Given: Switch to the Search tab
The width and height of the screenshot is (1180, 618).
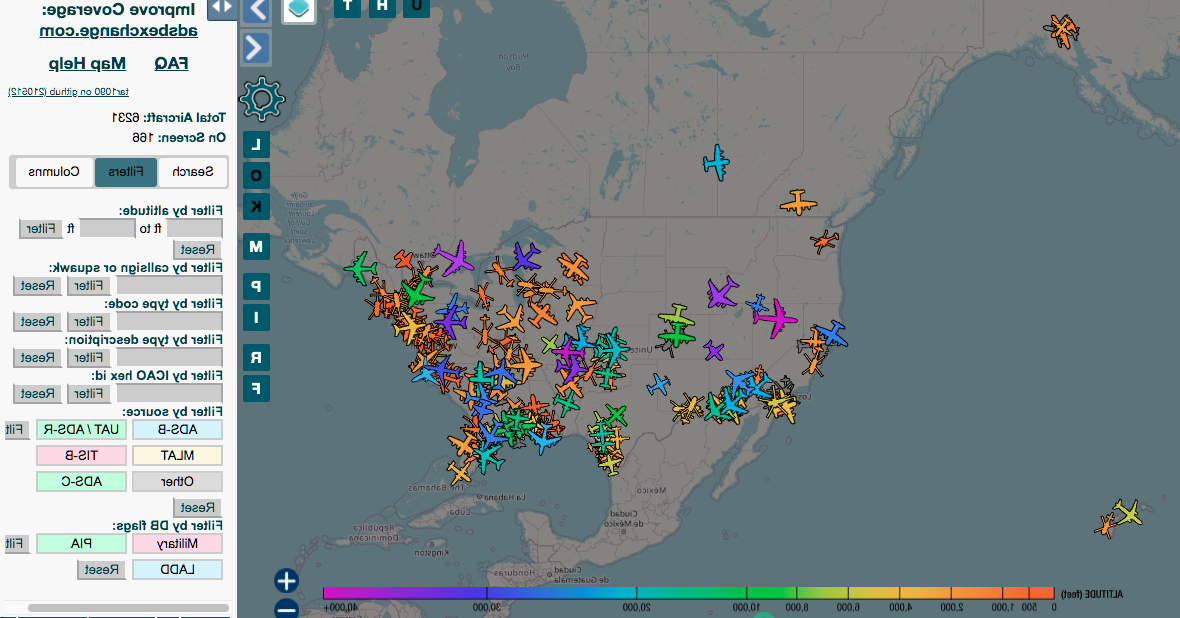Looking at the screenshot, I should (x=193, y=172).
